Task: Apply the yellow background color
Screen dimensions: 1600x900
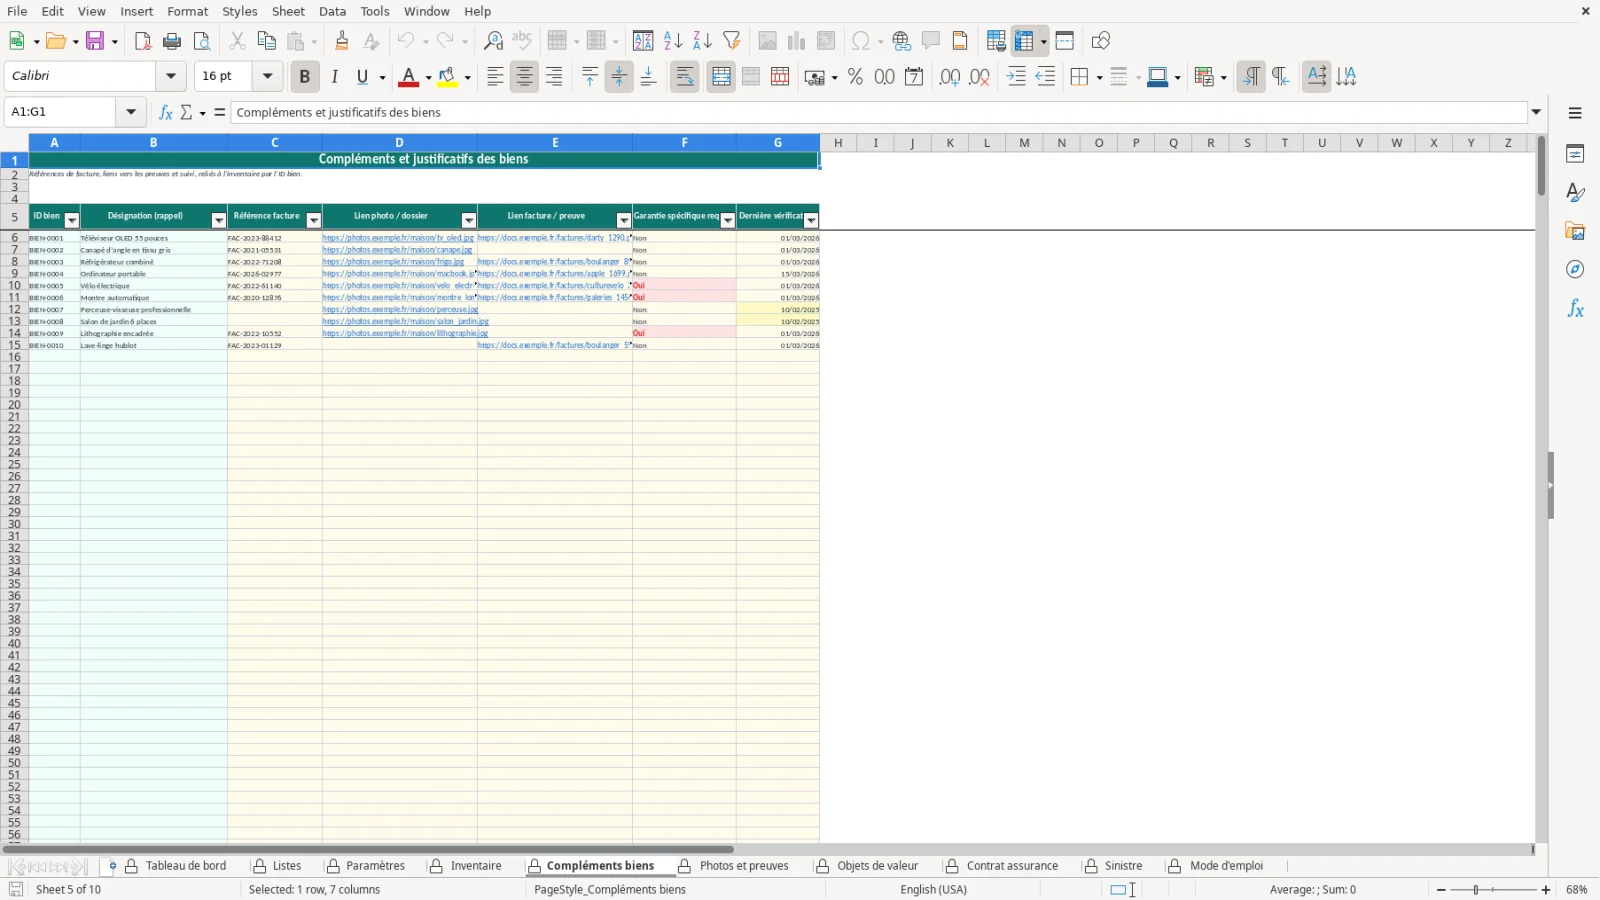Action: tap(447, 77)
